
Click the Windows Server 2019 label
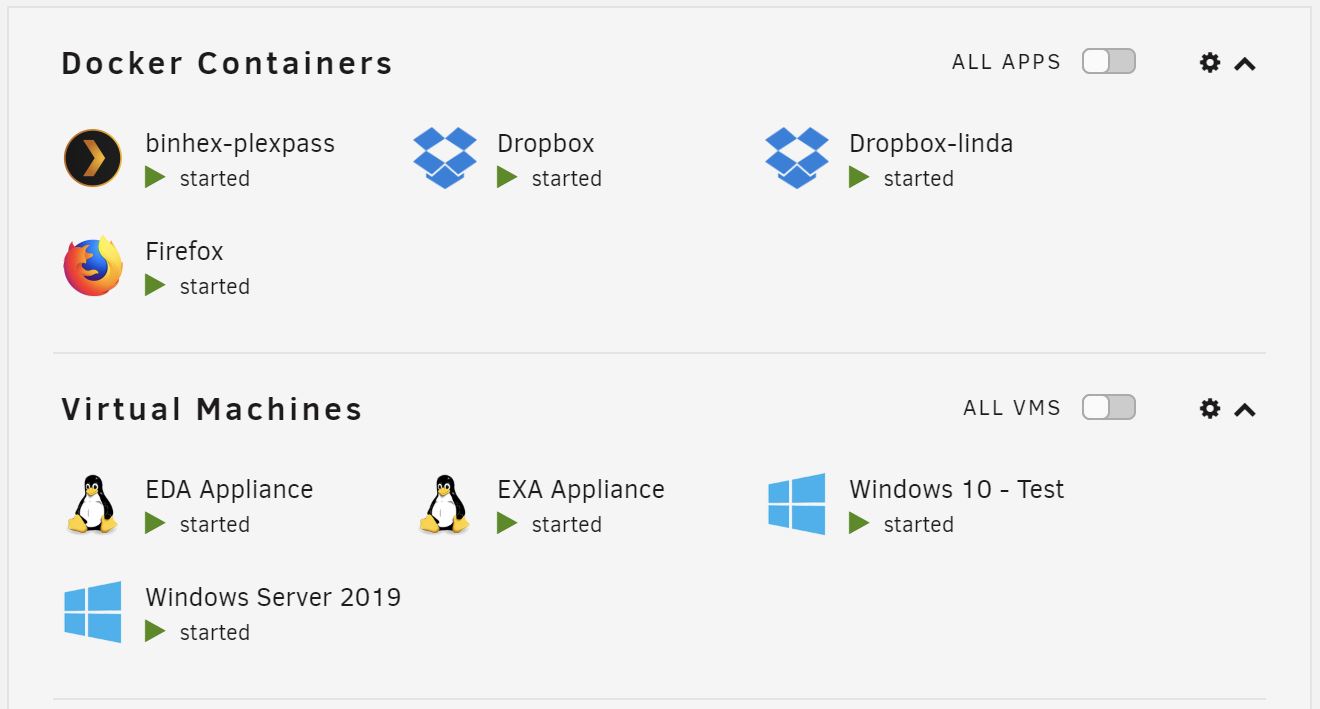273,597
